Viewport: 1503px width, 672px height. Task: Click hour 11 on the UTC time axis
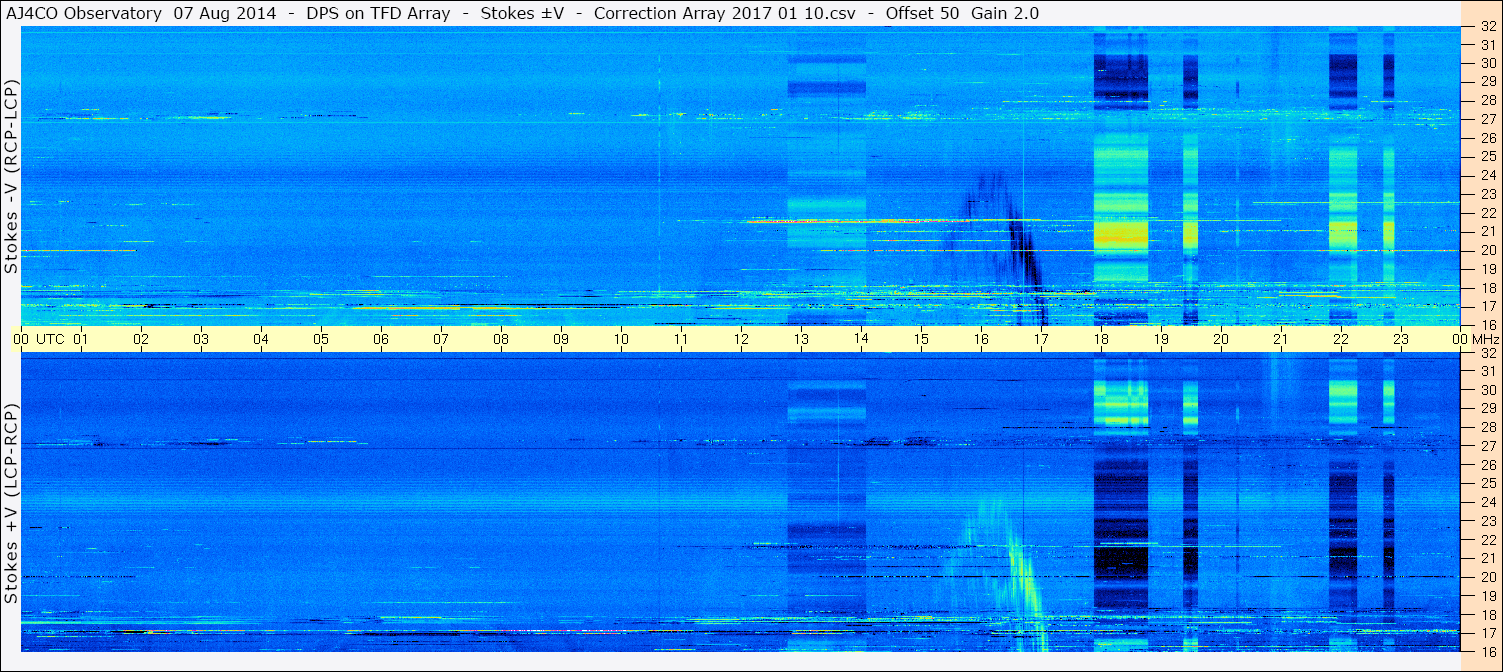pyautogui.click(x=681, y=339)
